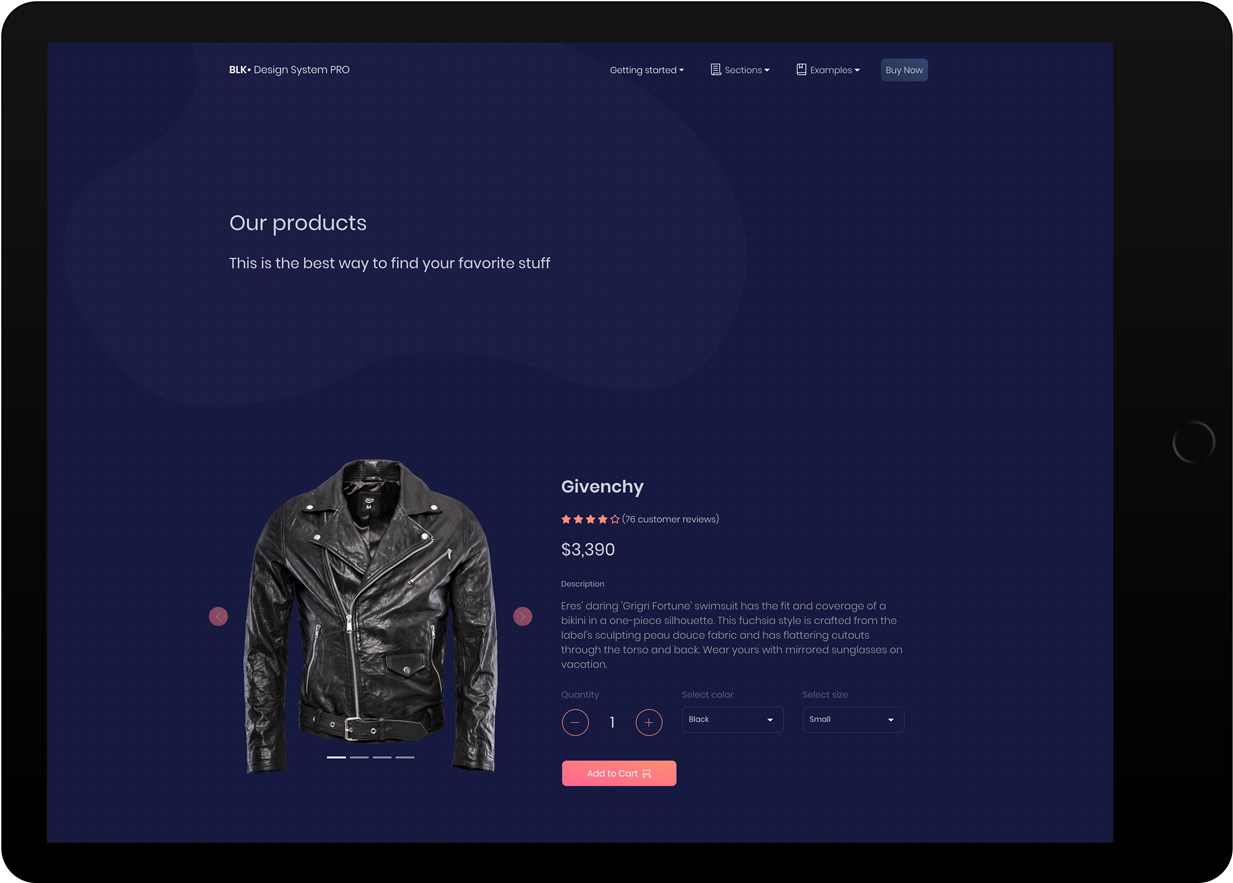Click the carousel previous arrow icon
This screenshot has width=1233, height=883.
pyautogui.click(x=218, y=617)
